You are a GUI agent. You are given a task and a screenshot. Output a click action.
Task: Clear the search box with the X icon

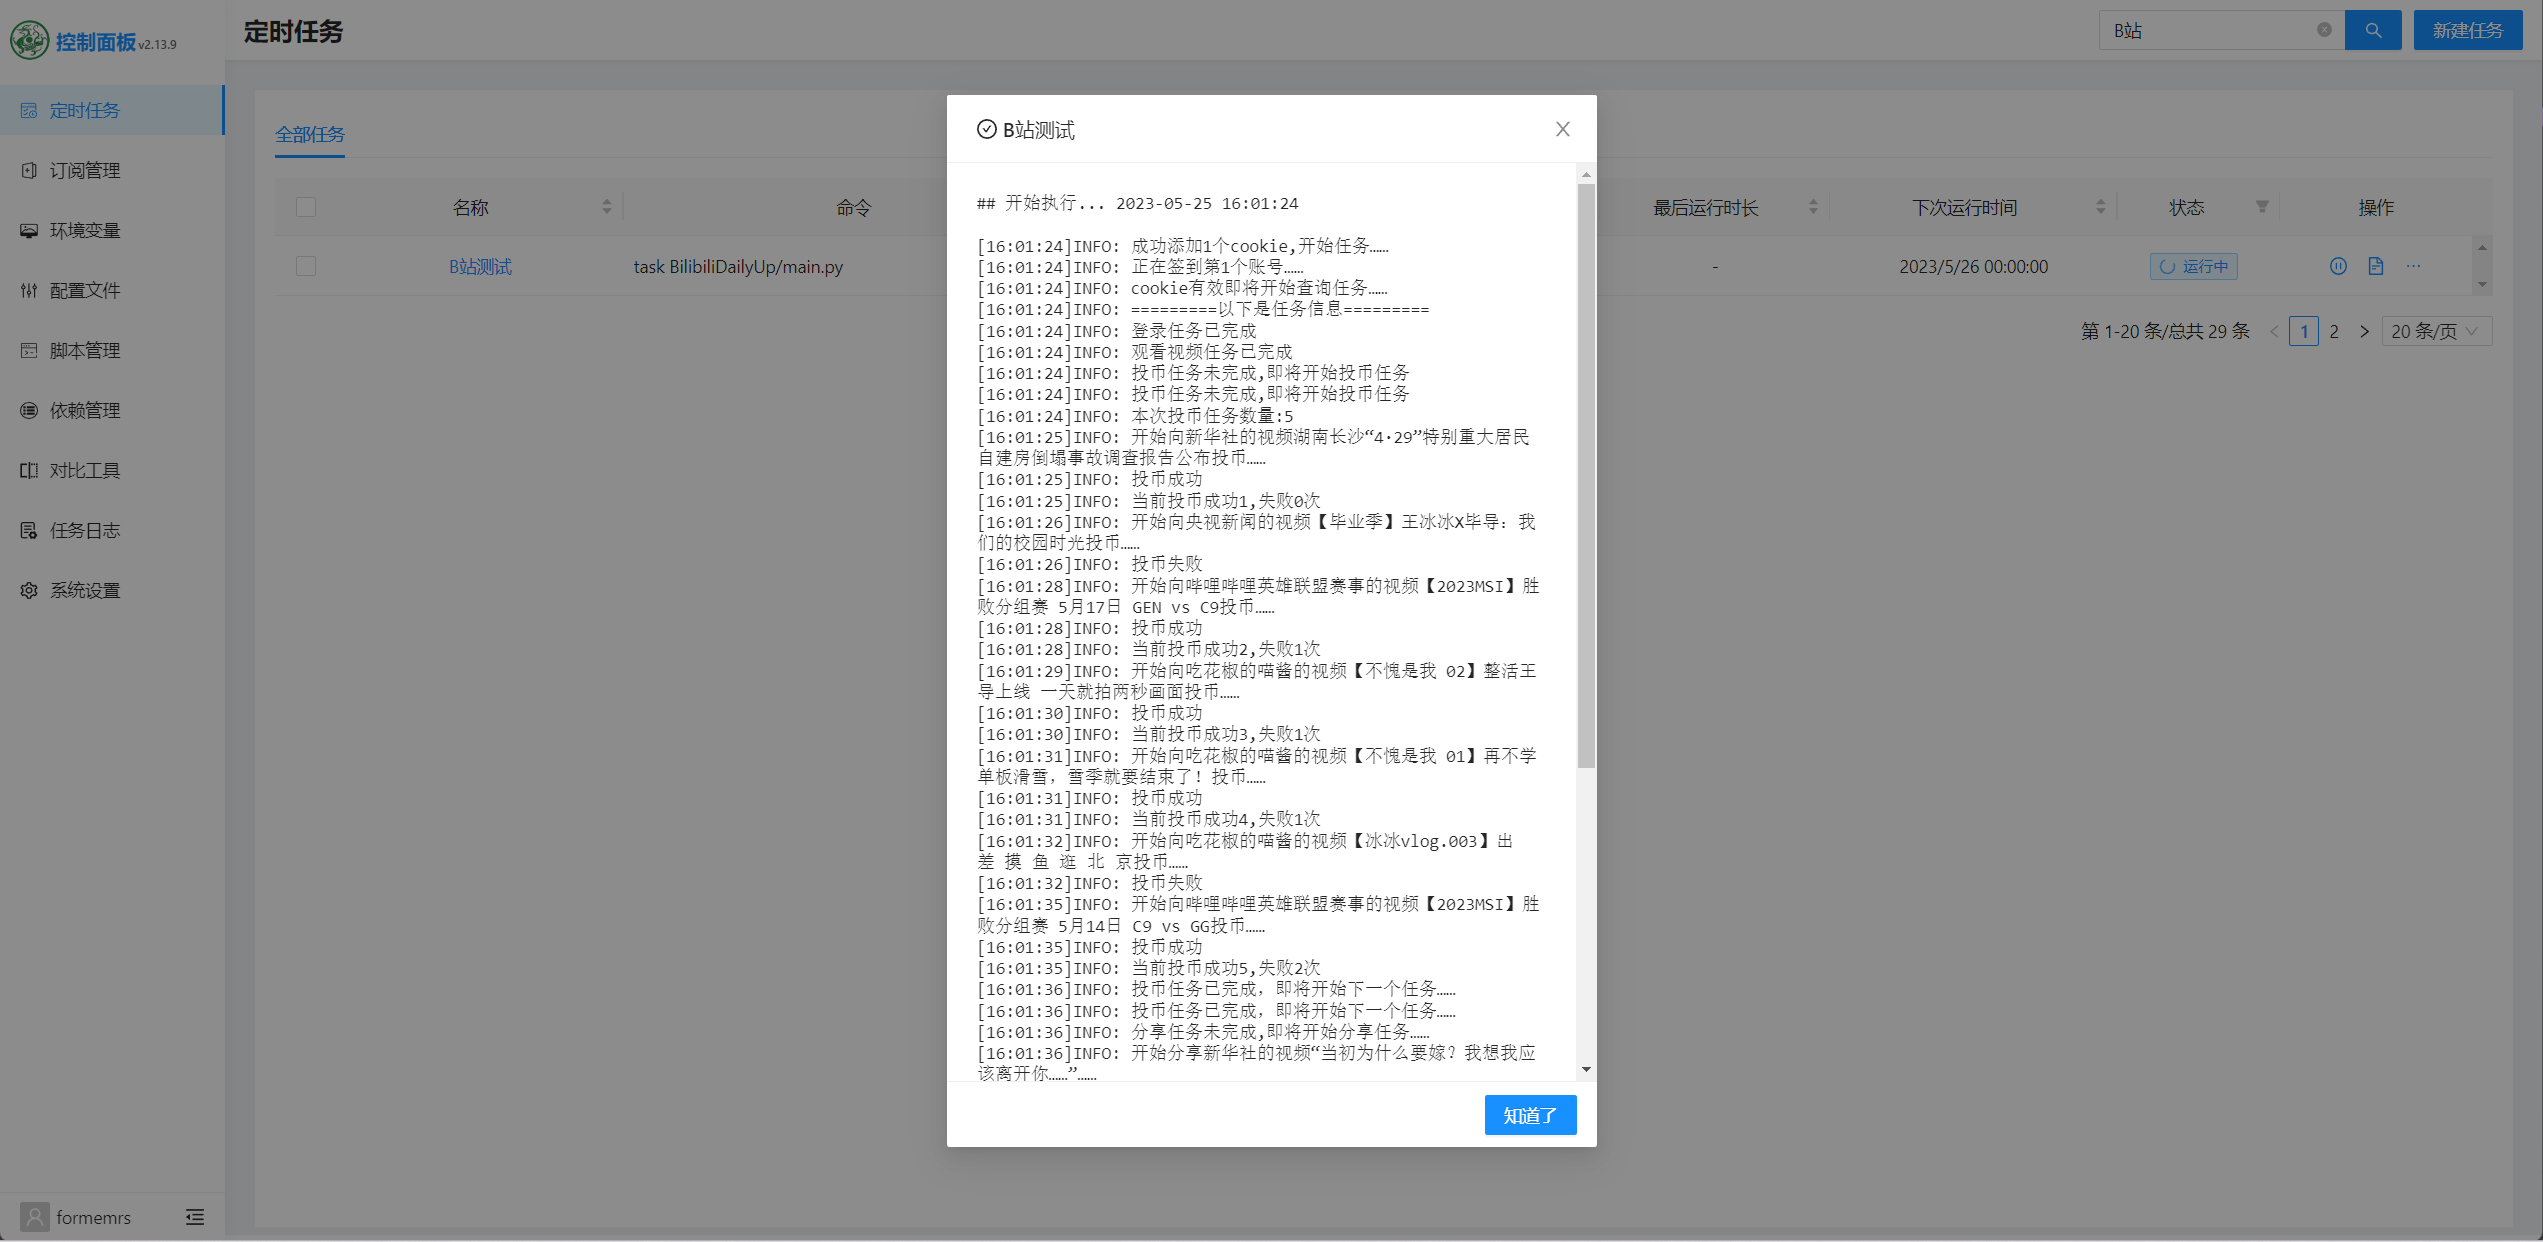(x=2323, y=31)
